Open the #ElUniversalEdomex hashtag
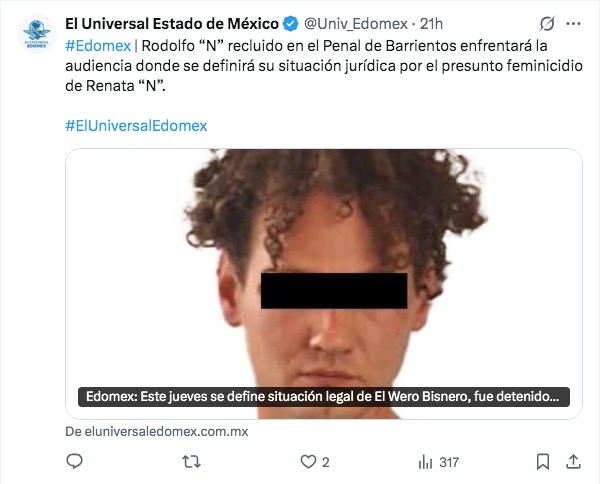601x484 pixels. [x=136, y=126]
